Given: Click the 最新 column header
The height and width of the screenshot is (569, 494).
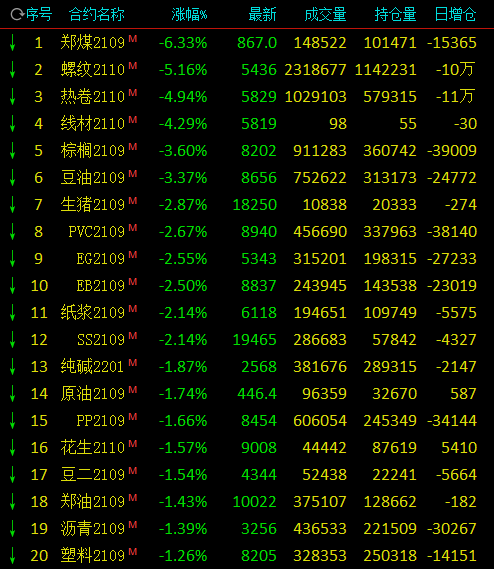Looking at the screenshot, I should (x=262, y=15).
